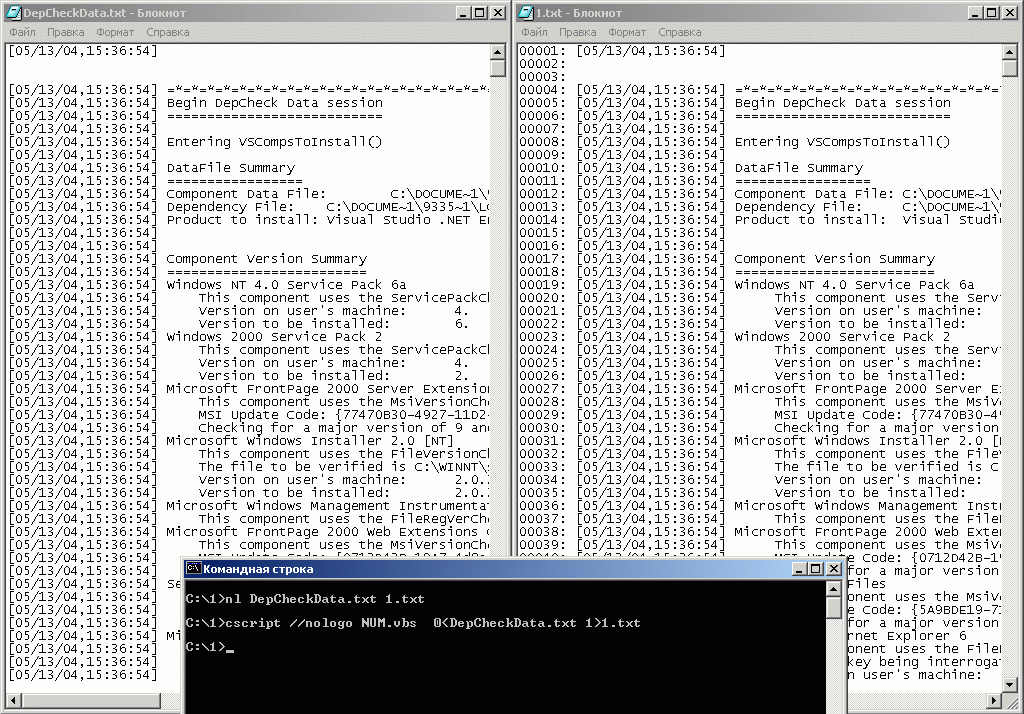Click scroll-up arrow in Командная строка window
Image resolution: width=1024 pixels, height=714 pixels.
click(833, 589)
